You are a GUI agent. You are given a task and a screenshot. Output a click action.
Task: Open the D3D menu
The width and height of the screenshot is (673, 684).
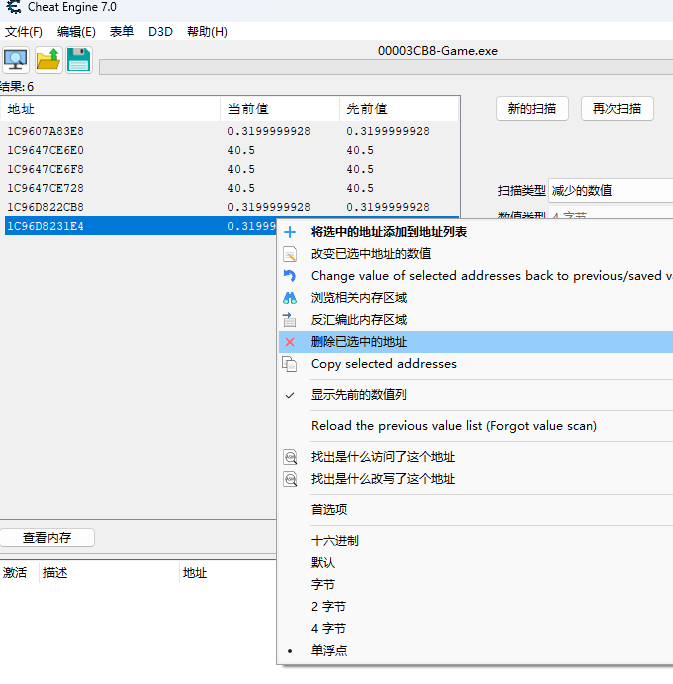pyautogui.click(x=161, y=32)
